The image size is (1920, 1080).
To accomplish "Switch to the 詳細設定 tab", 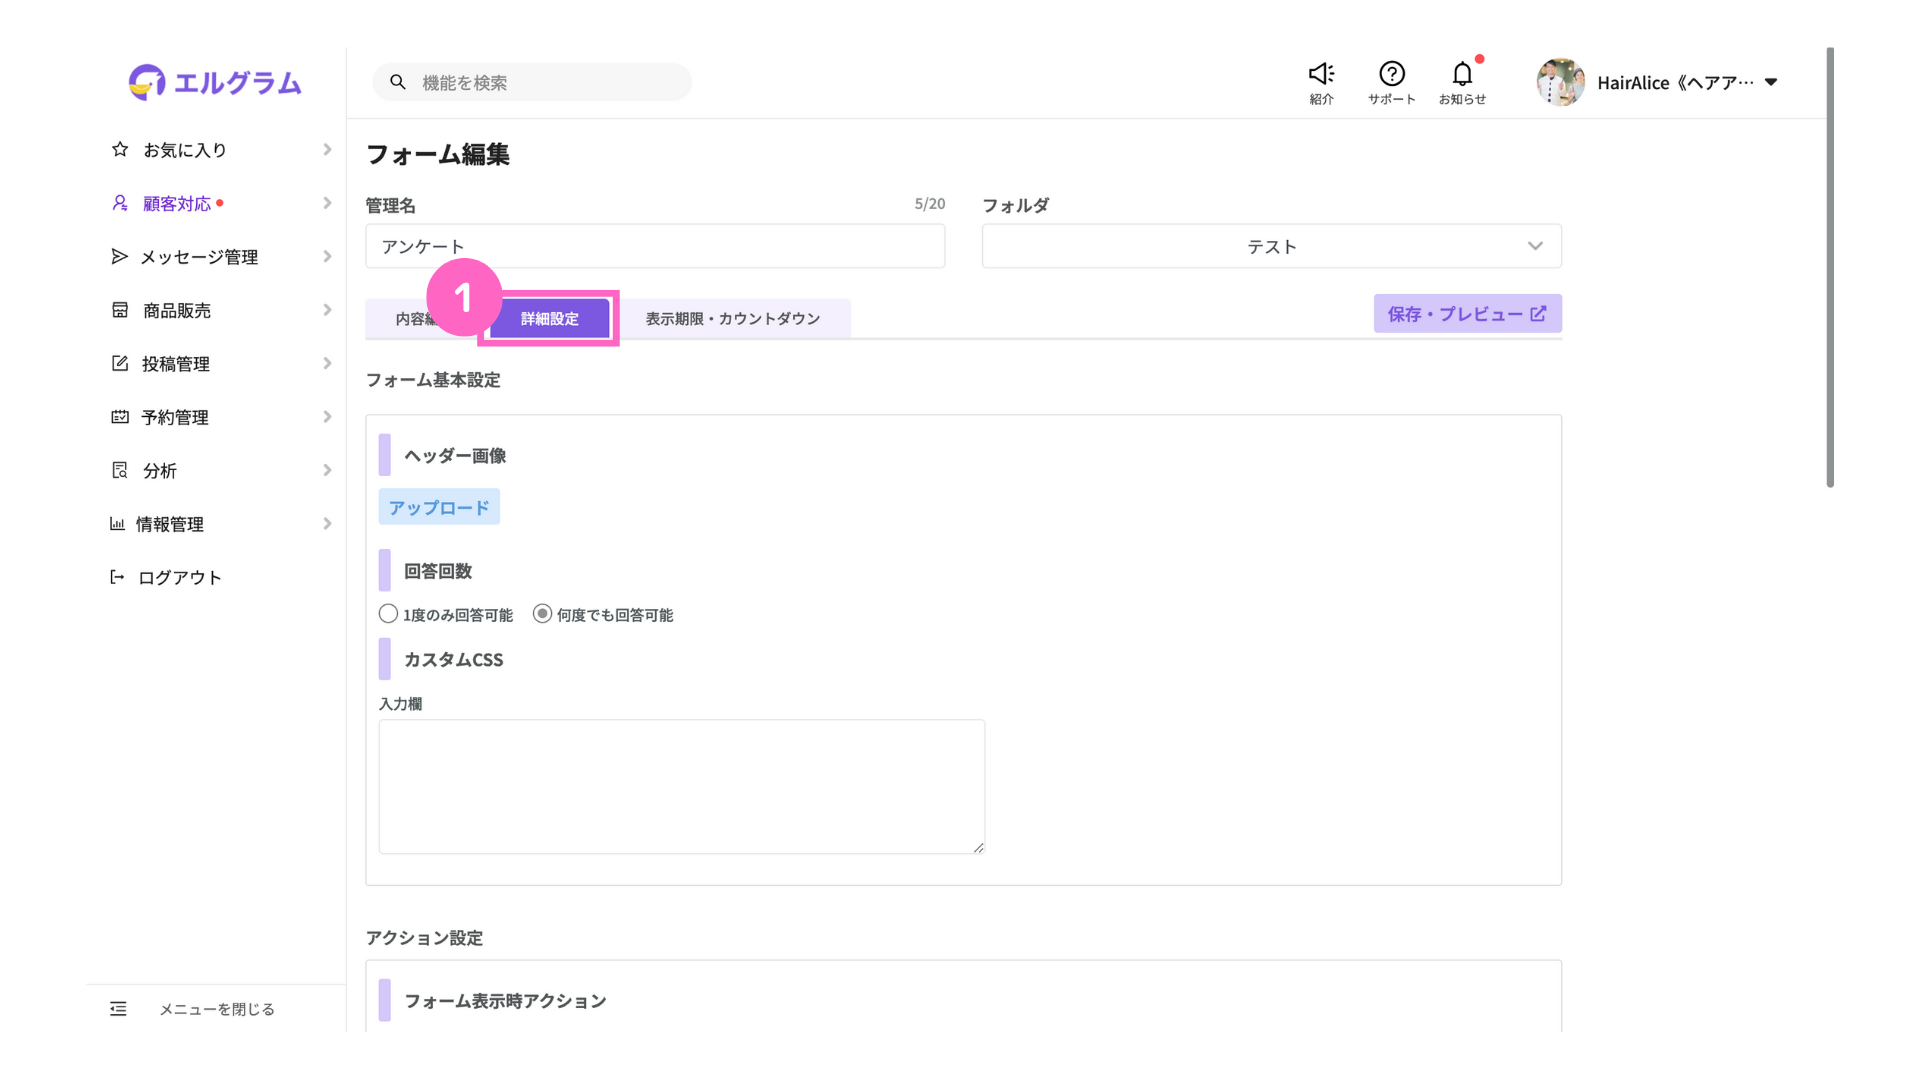I will click(549, 319).
